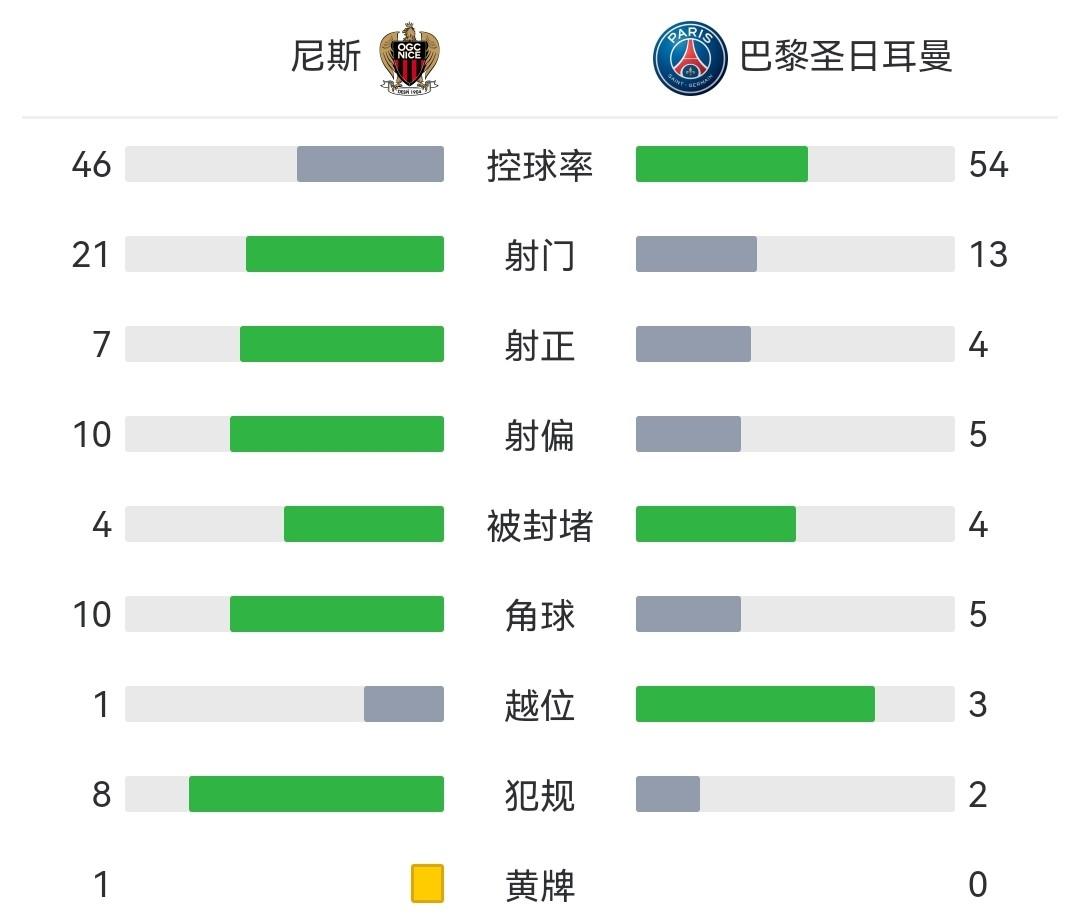The height and width of the screenshot is (915, 1080).
Task: Click Nice's gray possession bar
Action: (370, 164)
